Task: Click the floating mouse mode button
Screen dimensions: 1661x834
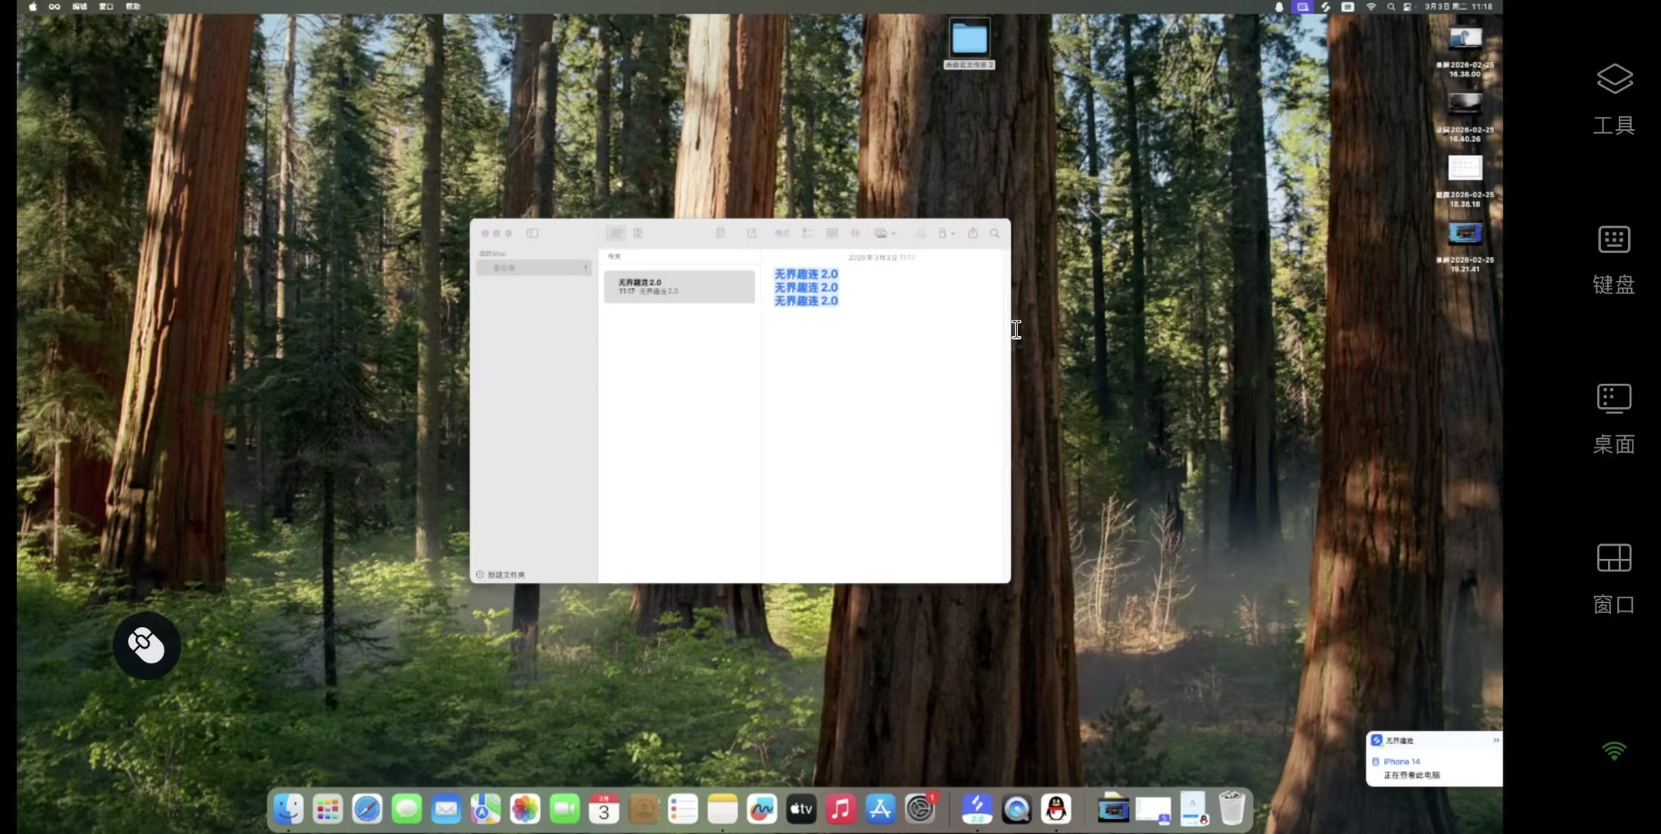Action: (146, 646)
